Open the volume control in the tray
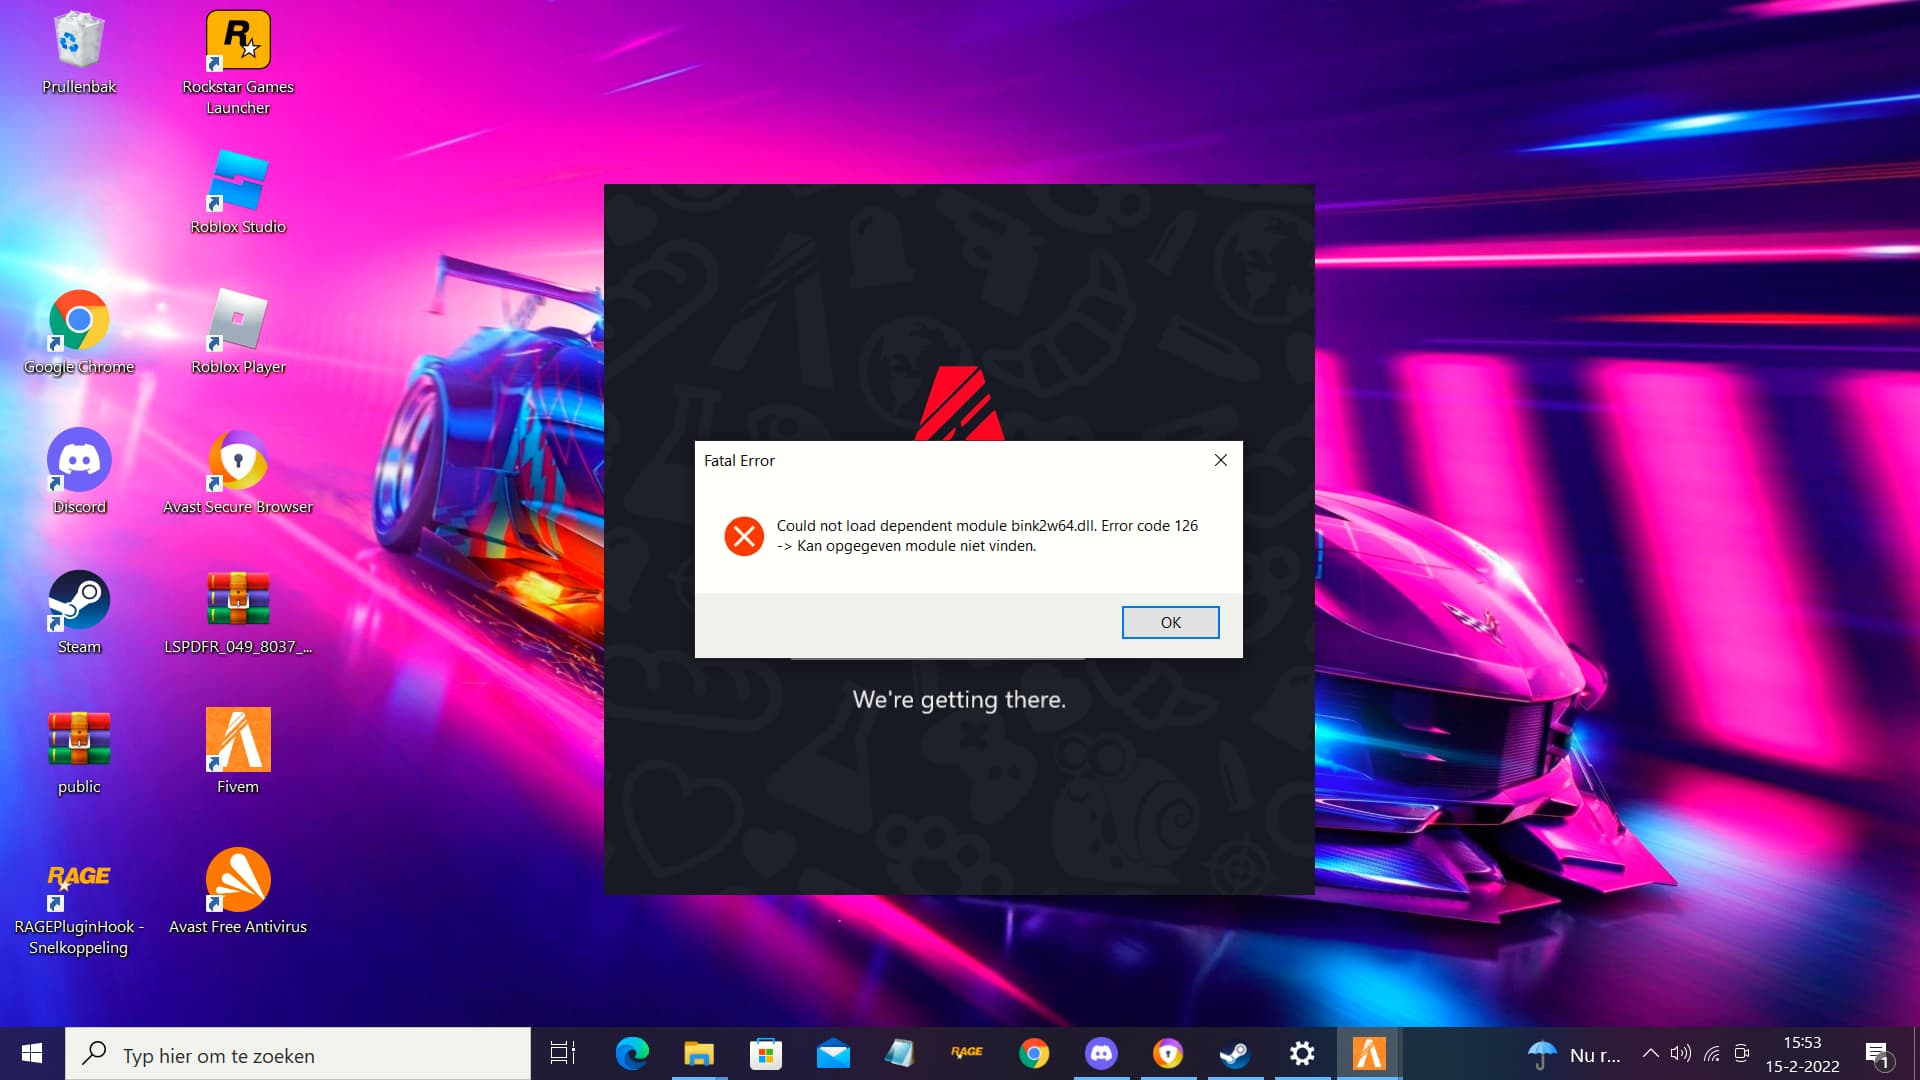This screenshot has width=1920, height=1080. (x=1681, y=1054)
